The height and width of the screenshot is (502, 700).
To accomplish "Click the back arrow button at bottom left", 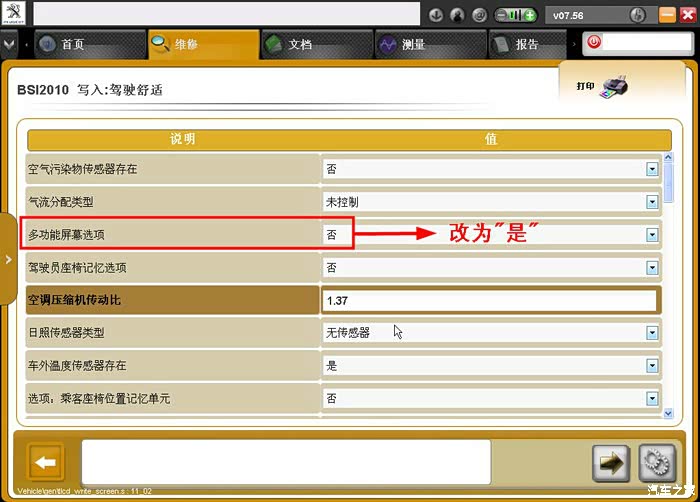I will pyautogui.click(x=46, y=463).
